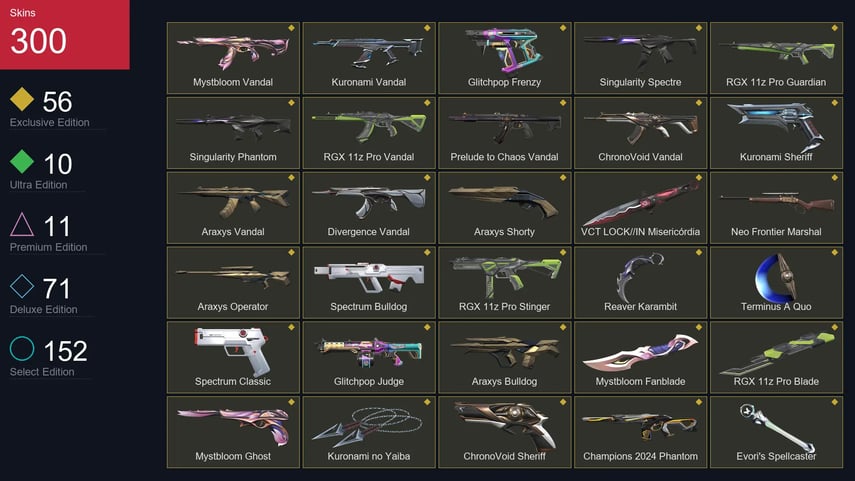Pick the VCT LOCK//IN Misericórdia knife

pyautogui.click(x=640, y=207)
